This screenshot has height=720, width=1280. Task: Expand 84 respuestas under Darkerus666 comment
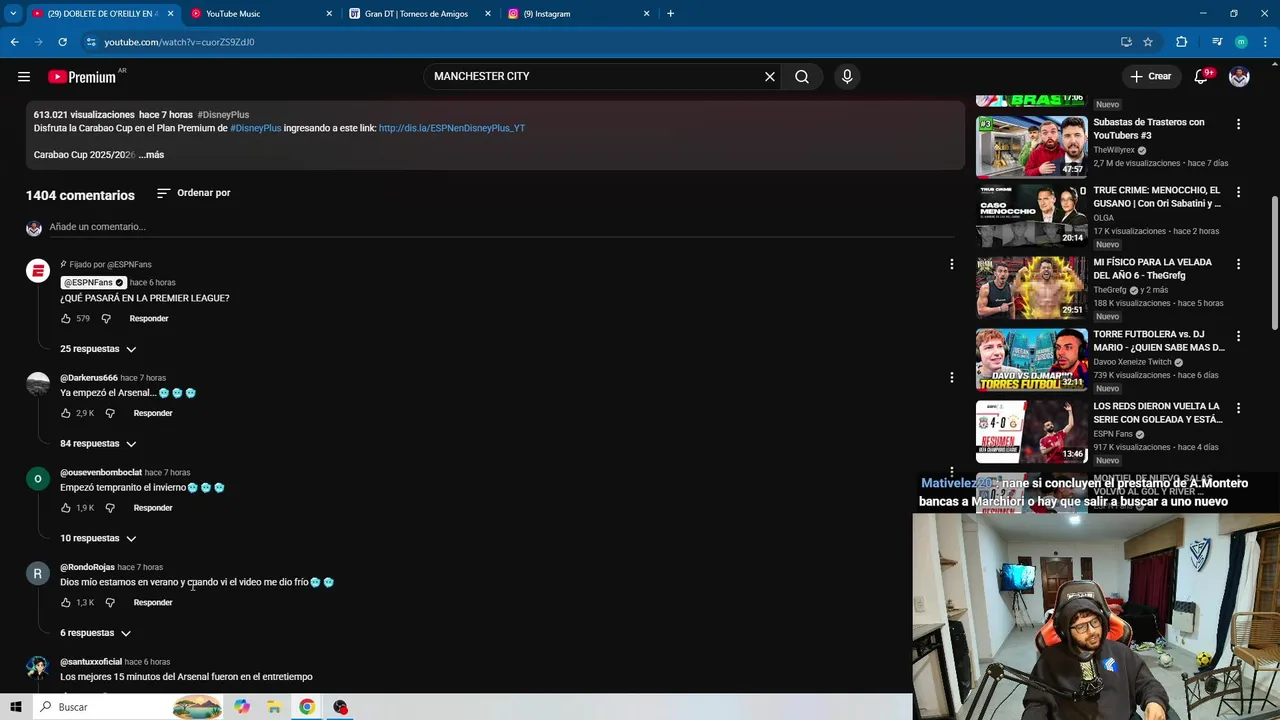tap(98, 444)
